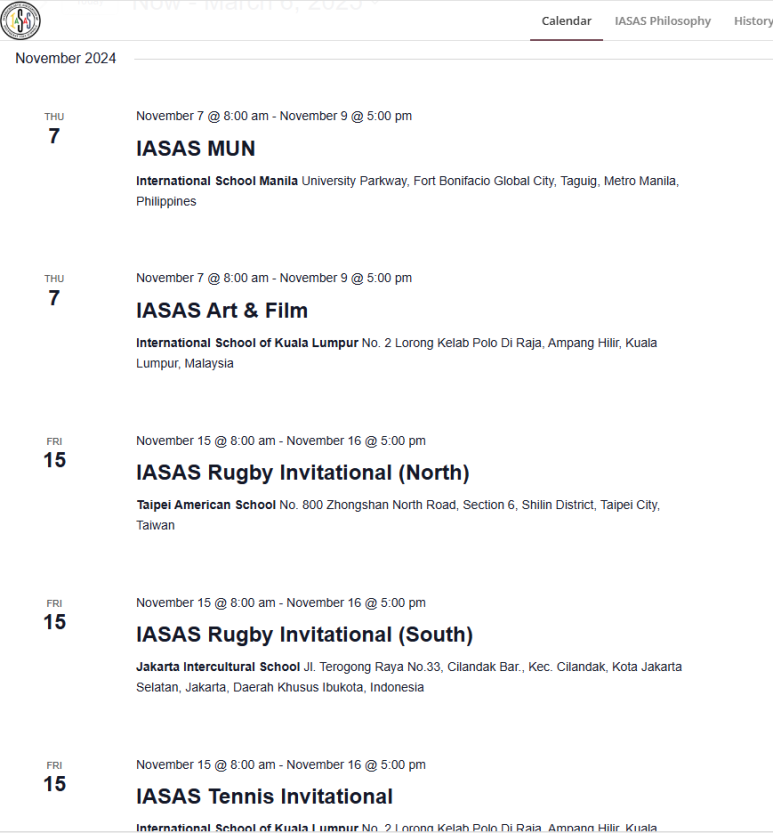Click the IASAS MUN date and time text
773x833 pixels.
274,116
